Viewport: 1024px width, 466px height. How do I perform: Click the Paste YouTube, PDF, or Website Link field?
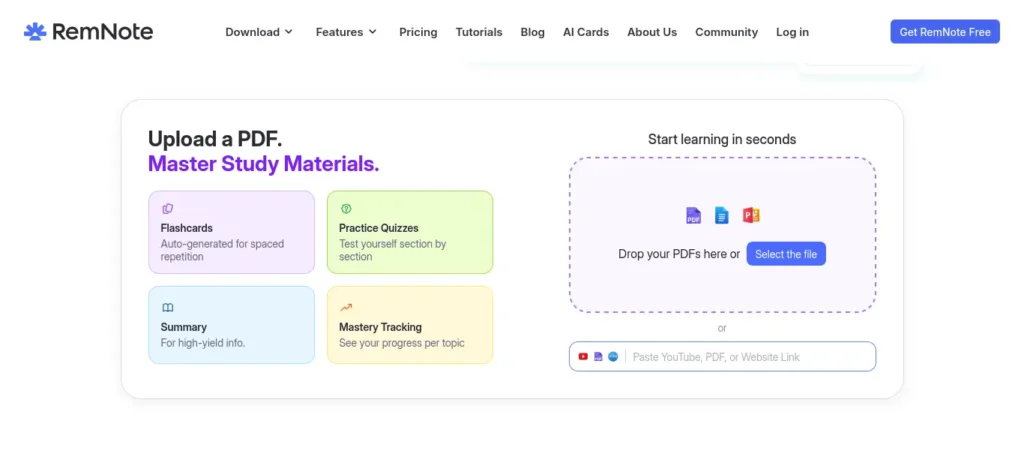(x=722, y=356)
